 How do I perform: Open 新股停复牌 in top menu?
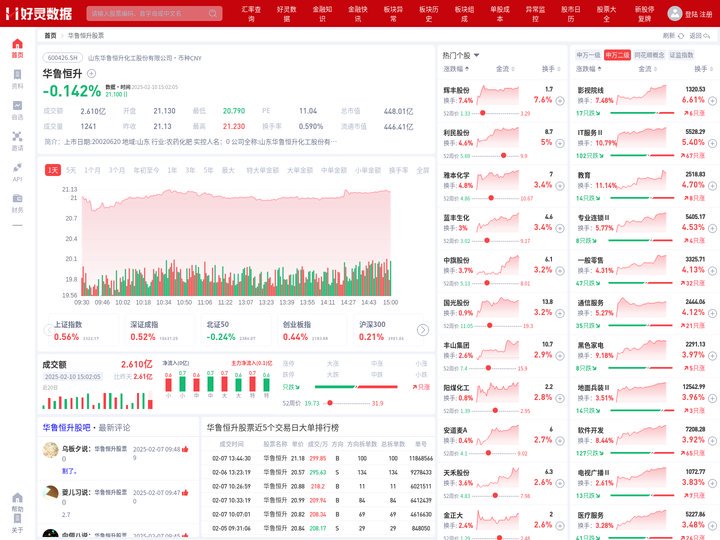click(645, 14)
